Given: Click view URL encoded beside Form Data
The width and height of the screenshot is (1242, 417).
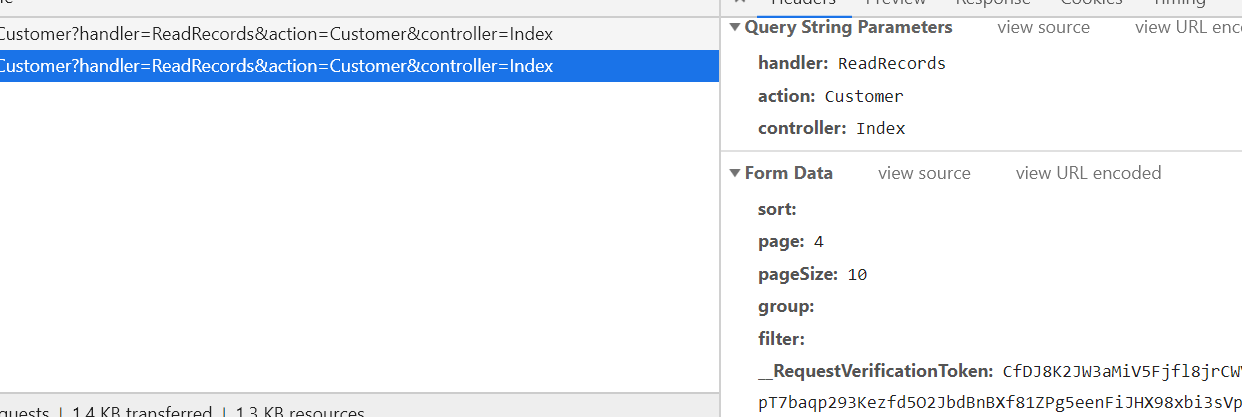Looking at the screenshot, I should [1088, 173].
